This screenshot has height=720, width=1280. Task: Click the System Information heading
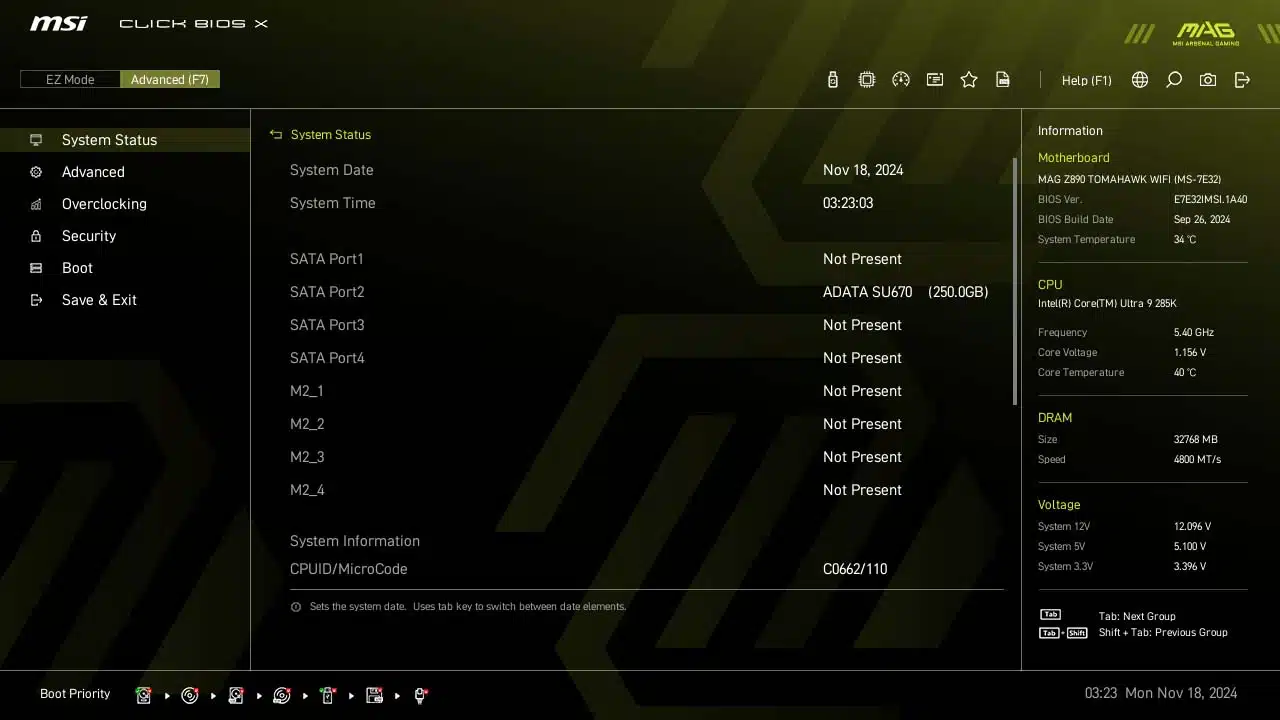pos(355,541)
